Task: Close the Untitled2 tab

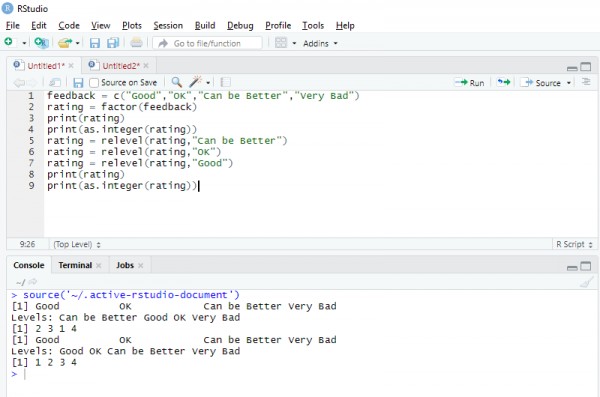Action: [x=146, y=66]
